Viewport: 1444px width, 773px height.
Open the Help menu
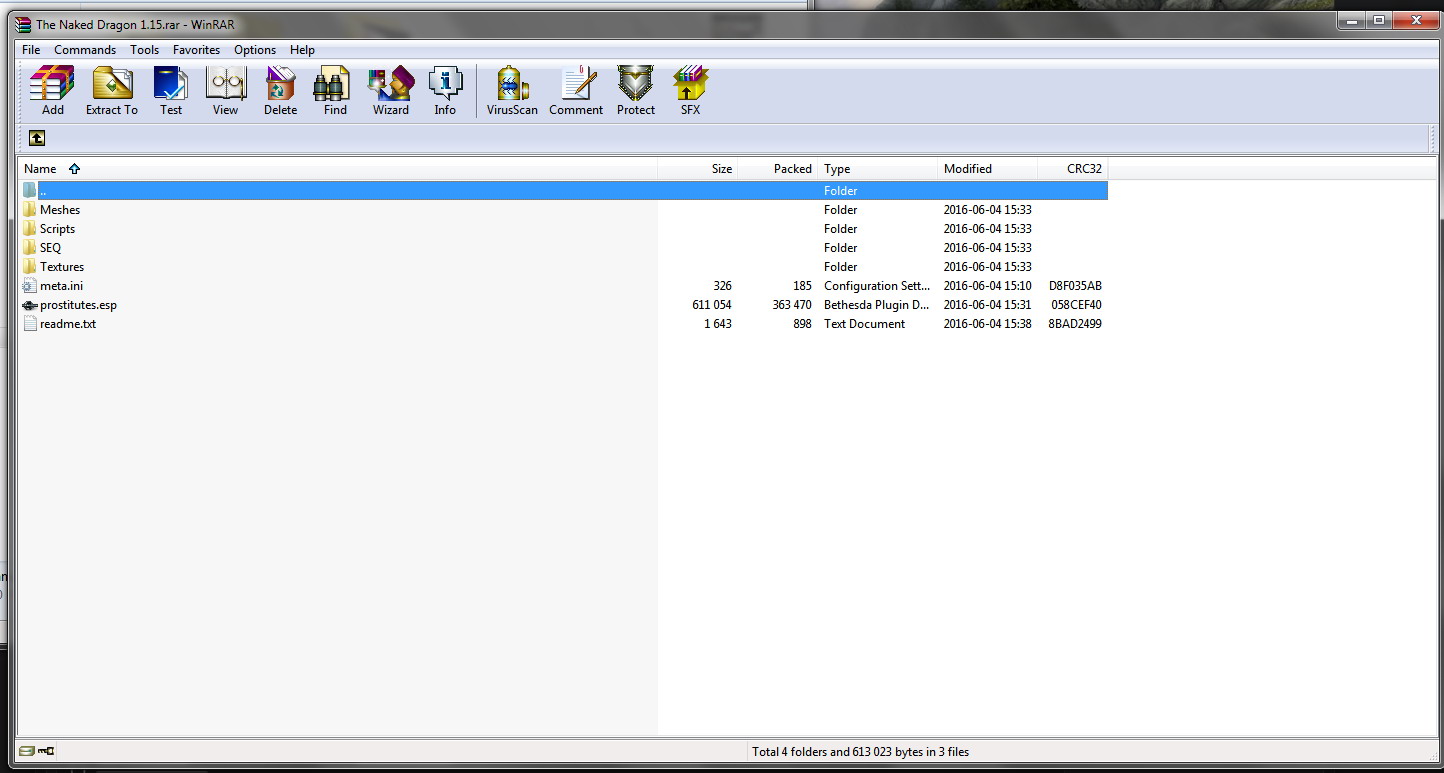click(x=302, y=50)
